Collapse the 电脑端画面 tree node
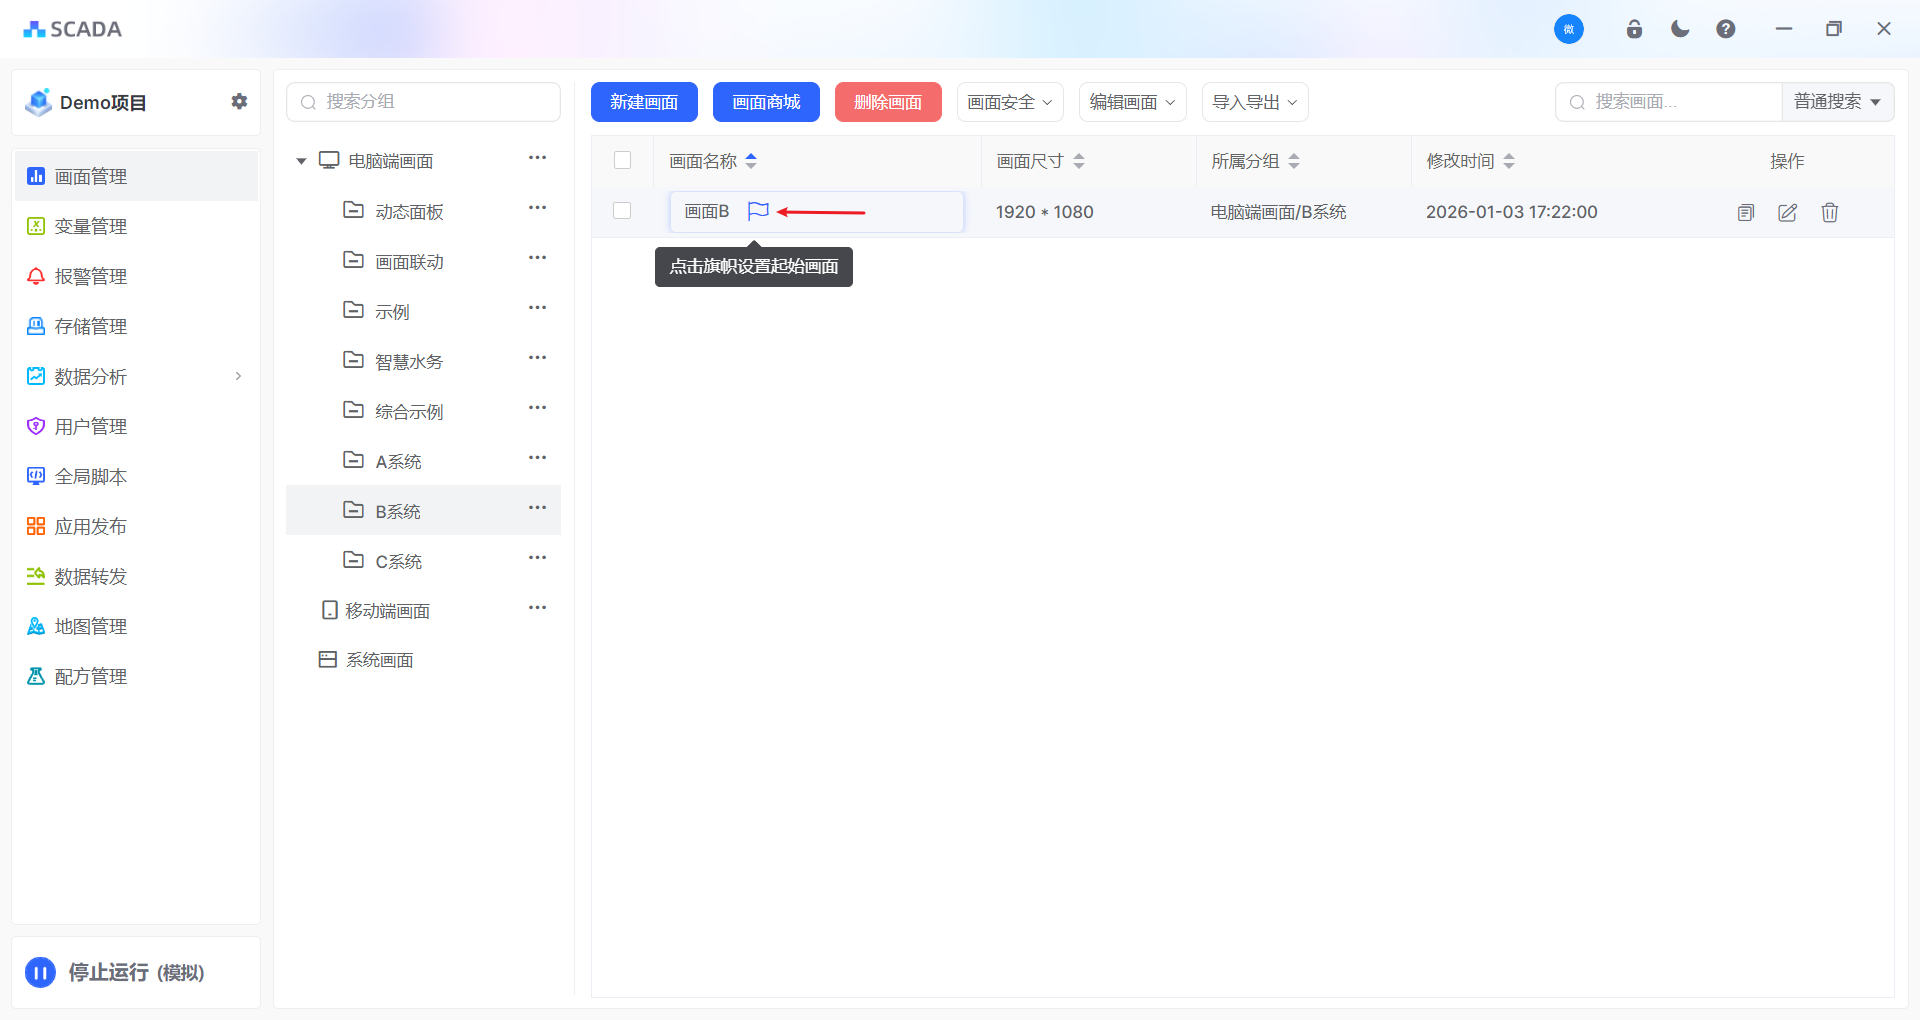This screenshot has width=1920, height=1020. (x=301, y=161)
